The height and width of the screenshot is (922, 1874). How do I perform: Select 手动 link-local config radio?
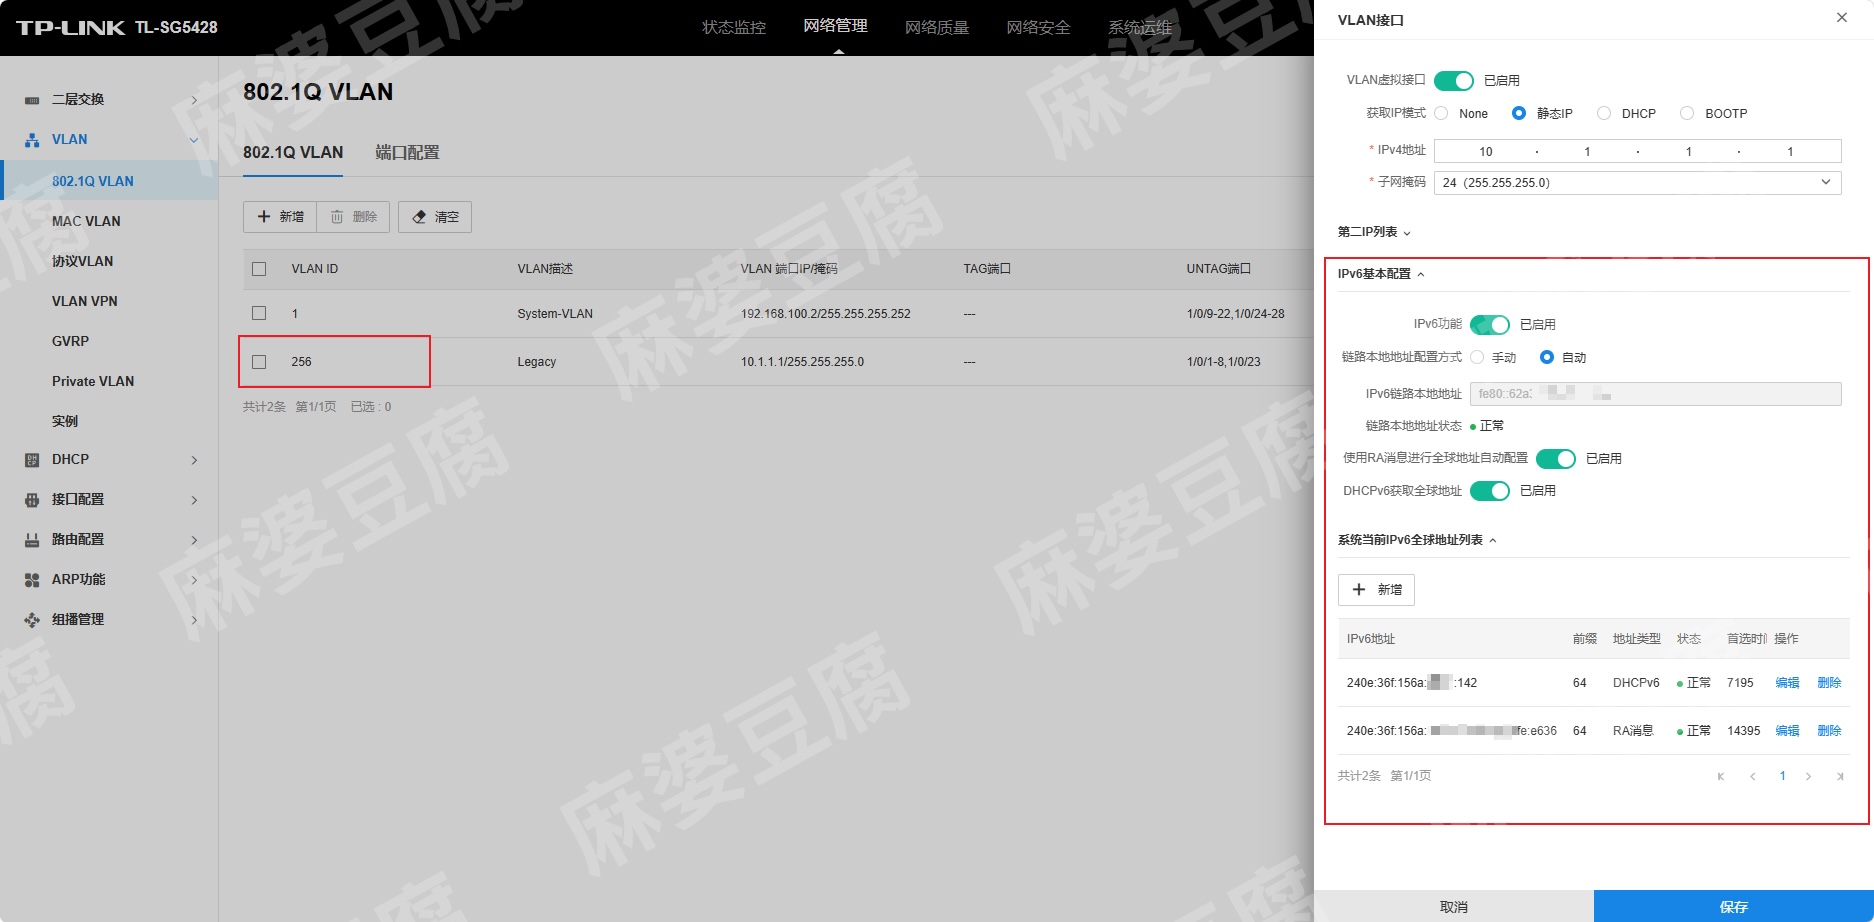coord(1477,358)
